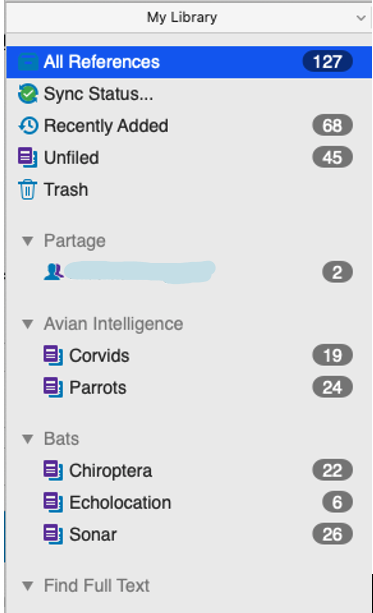This screenshot has width=373, height=613.
Task: Click the 127 count badge
Action: pos(328,62)
